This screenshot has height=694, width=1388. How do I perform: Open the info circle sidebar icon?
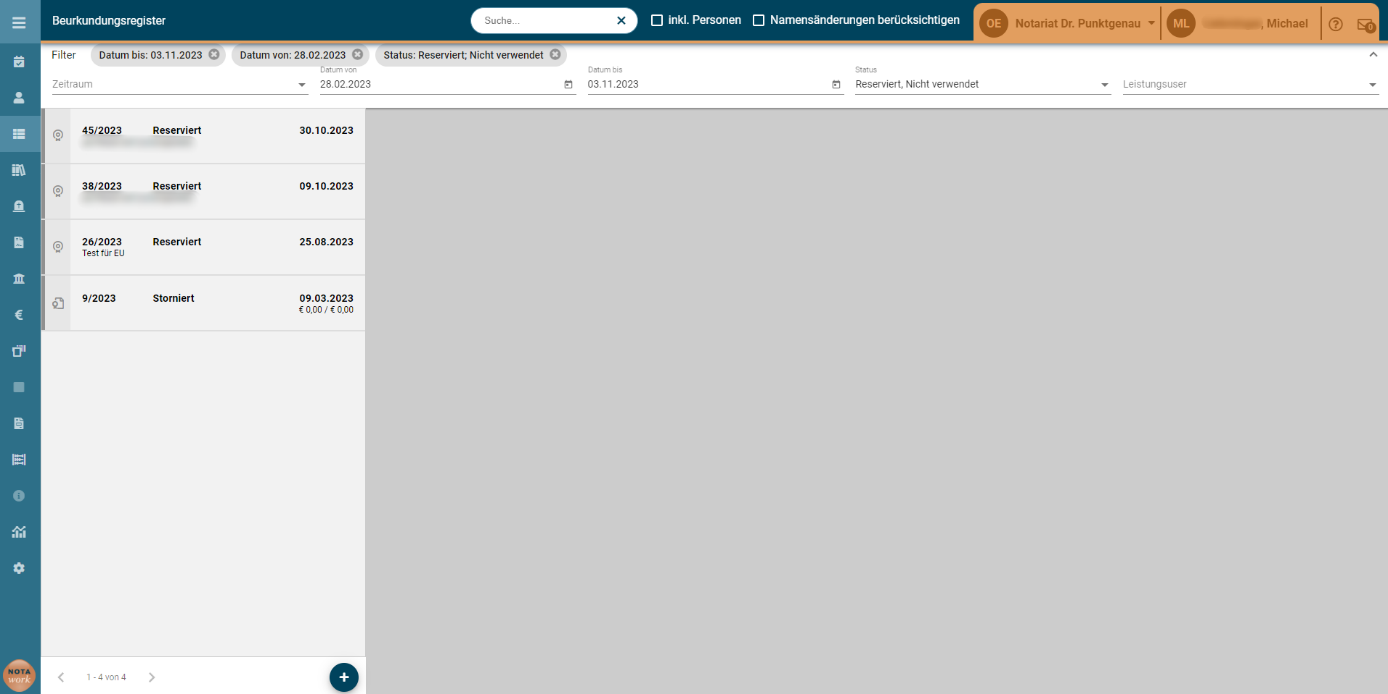pos(19,495)
